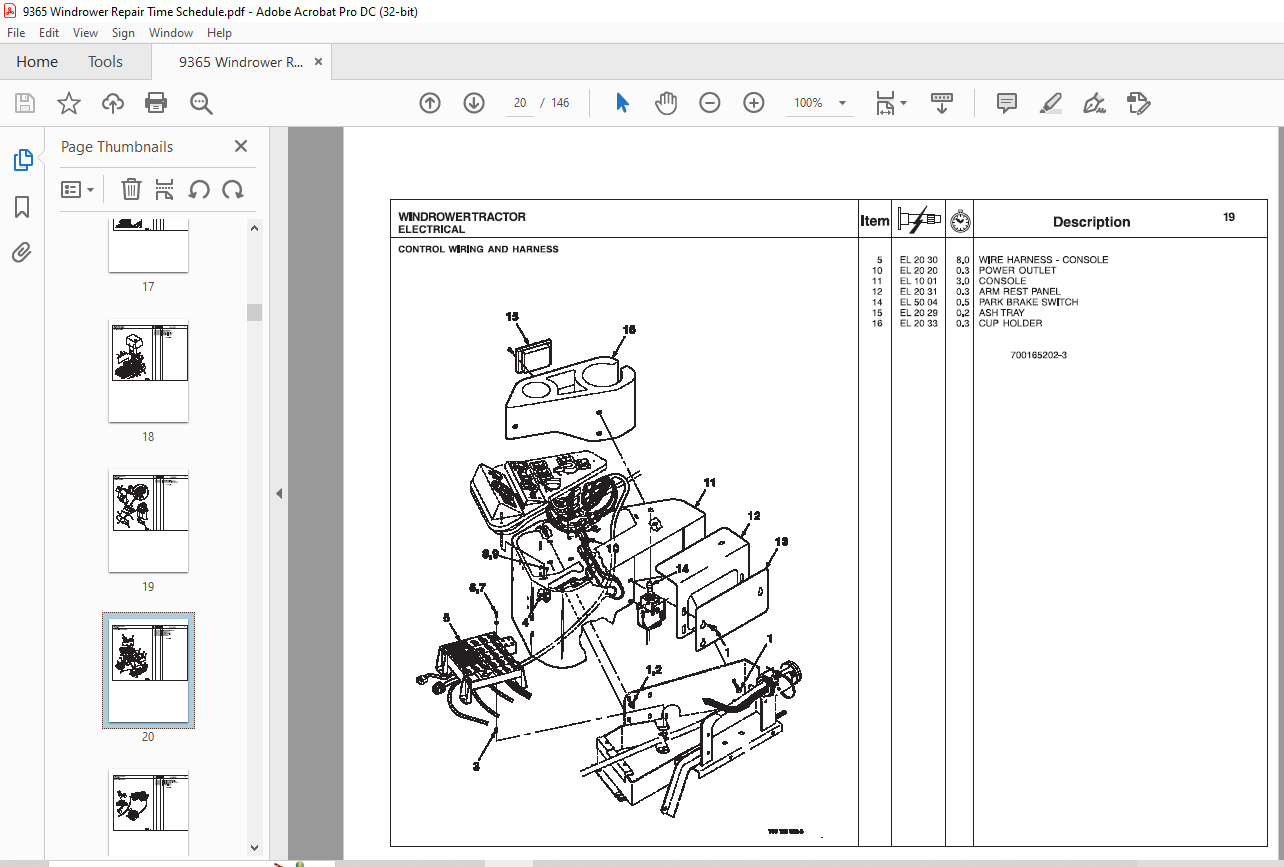Select page 18 thumbnail
The image size is (1284, 867).
click(148, 371)
